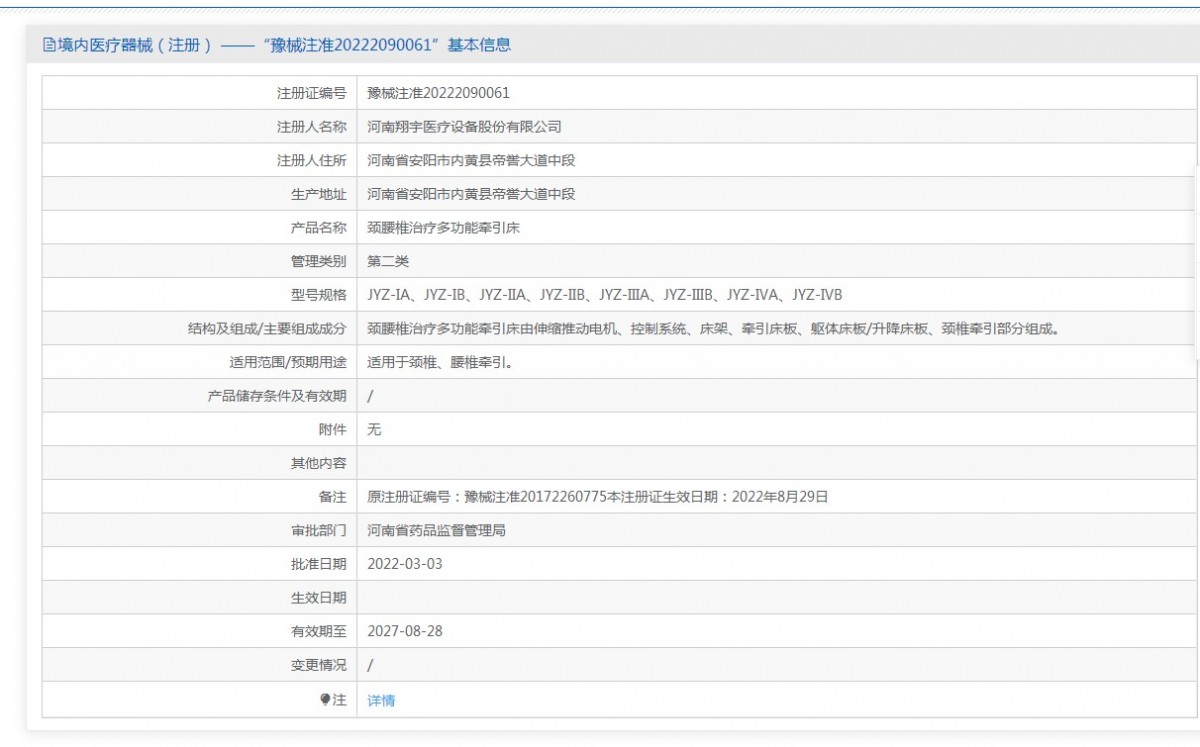Click the 注册证编号 row label
The height and width of the screenshot is (747, 1200).
point(311,93)
